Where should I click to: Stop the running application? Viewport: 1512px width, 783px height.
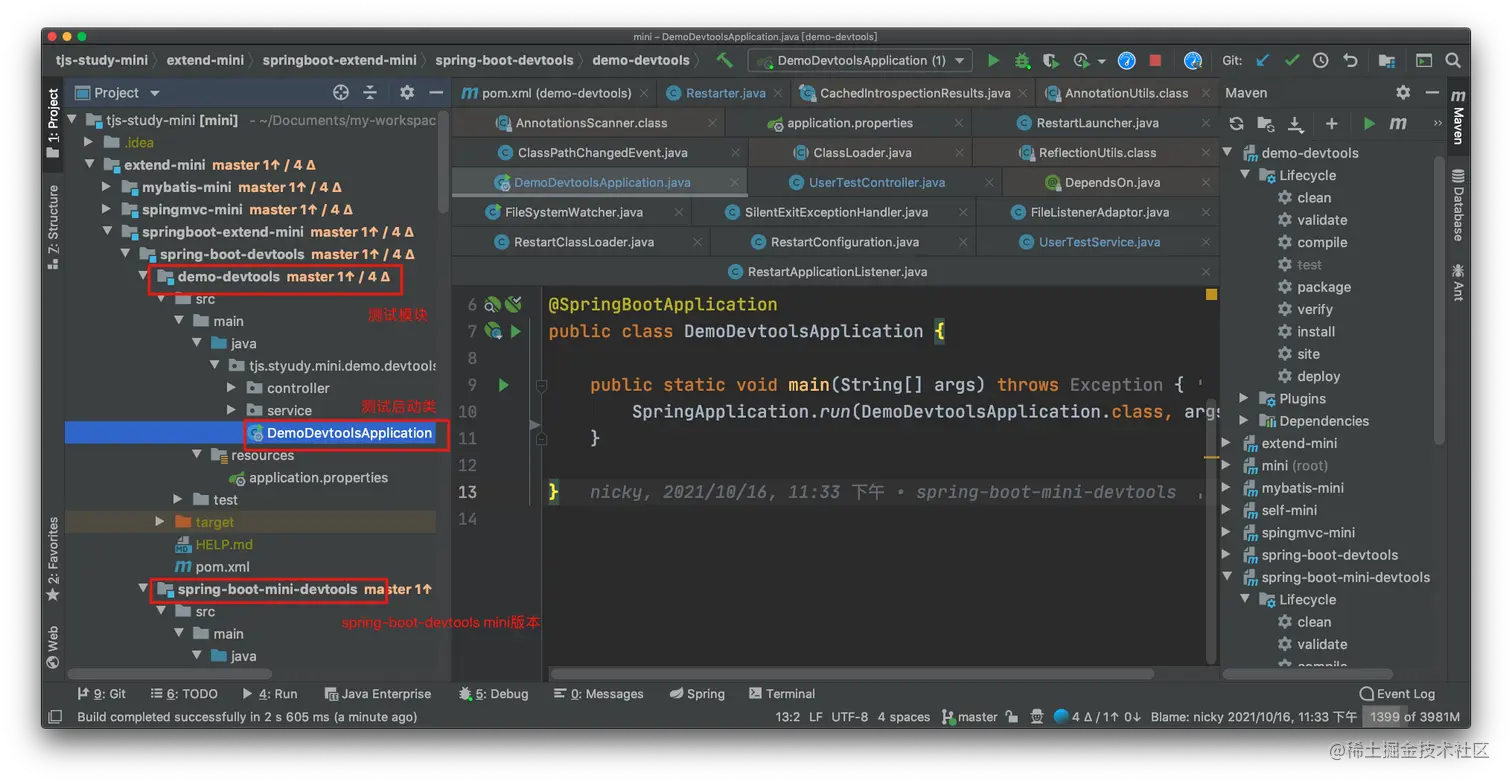(1155, 61)
